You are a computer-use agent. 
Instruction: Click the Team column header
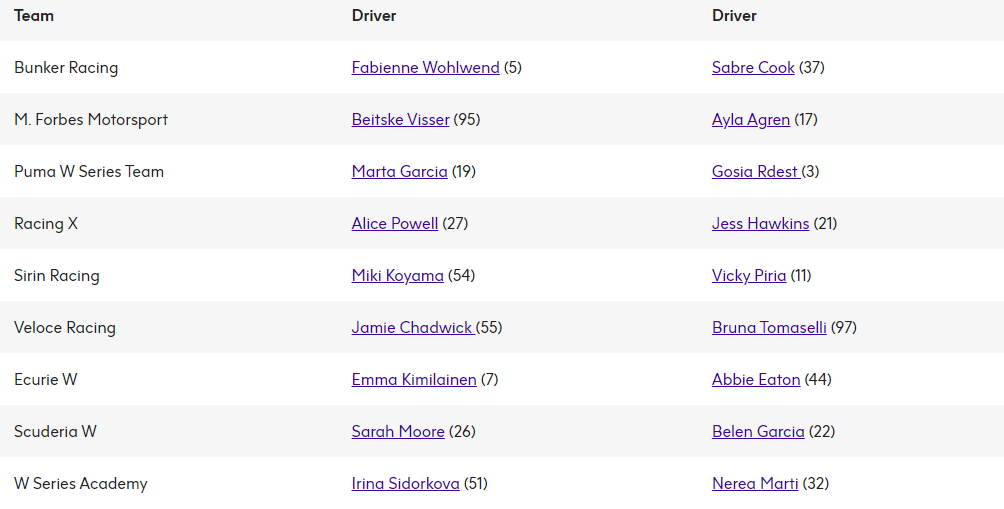(x=34, y=15)
